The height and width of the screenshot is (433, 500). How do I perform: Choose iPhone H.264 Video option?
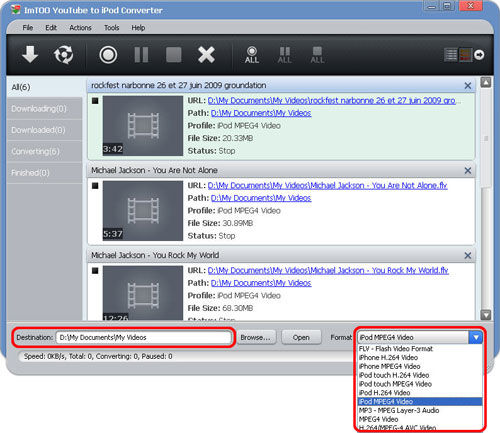click(x=420, y=358)
